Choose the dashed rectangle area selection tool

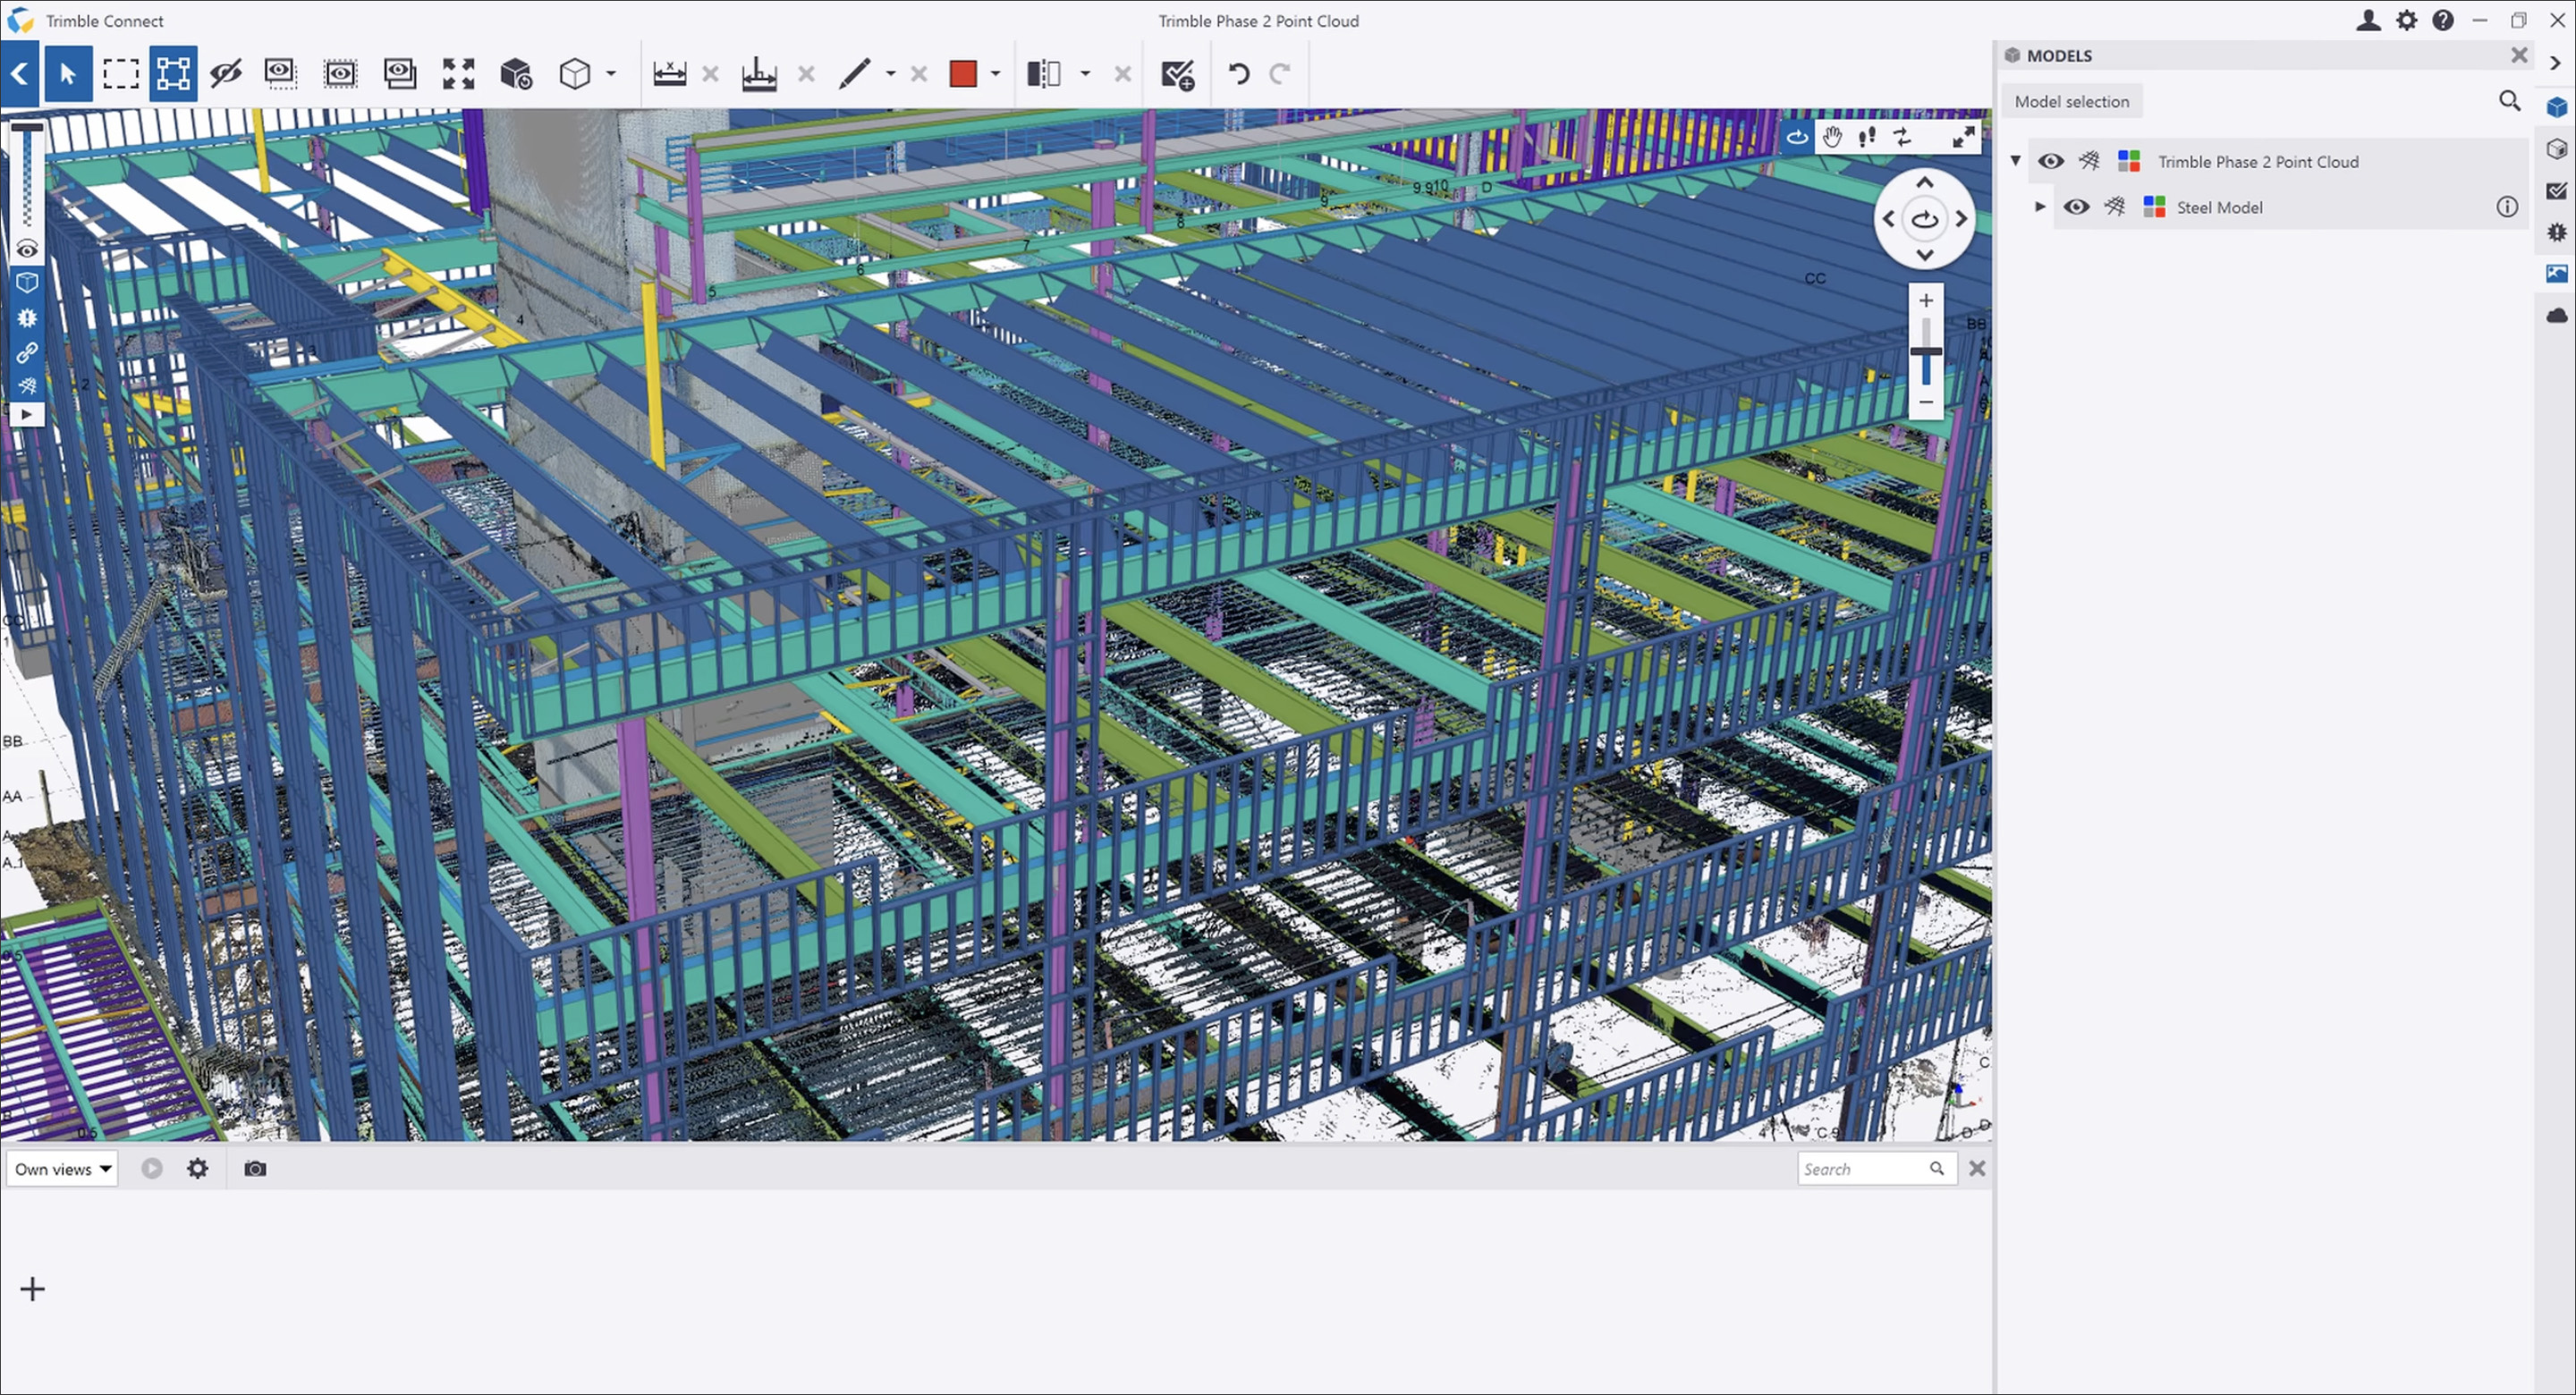point(120,73)
